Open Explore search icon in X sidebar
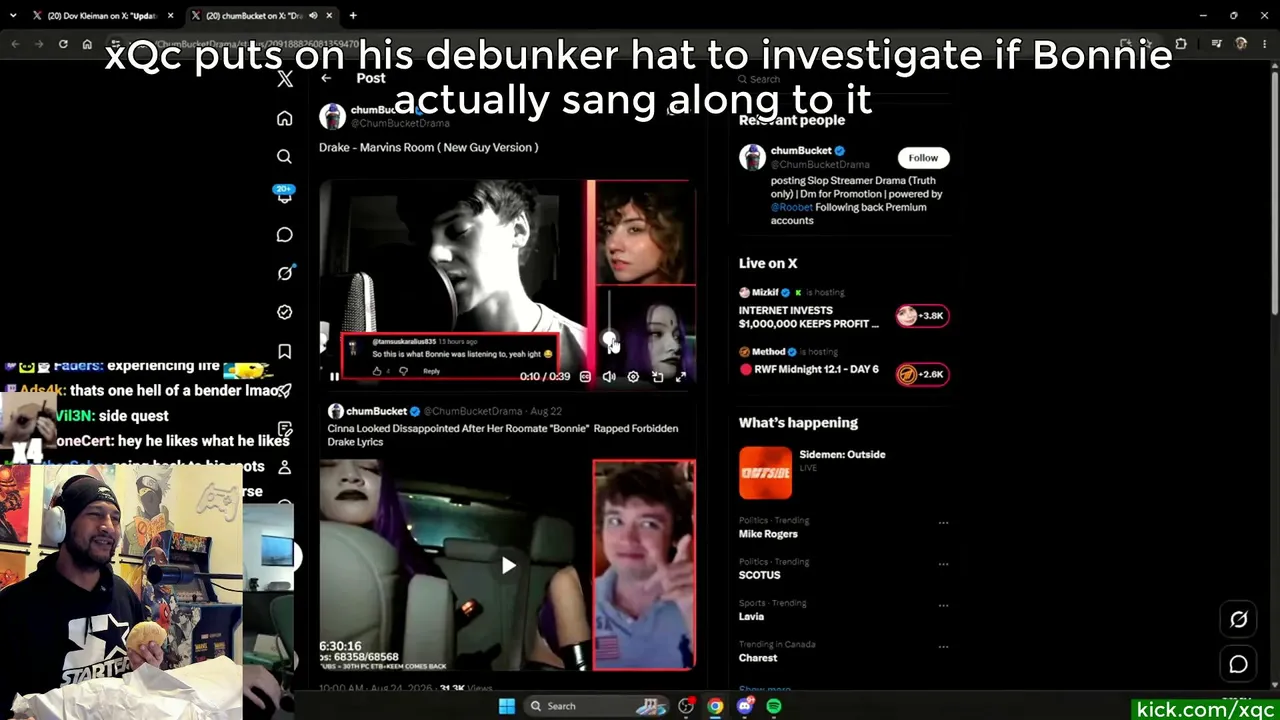The width and height of the screenshot is (1280, 720). [x=285, y=157]
